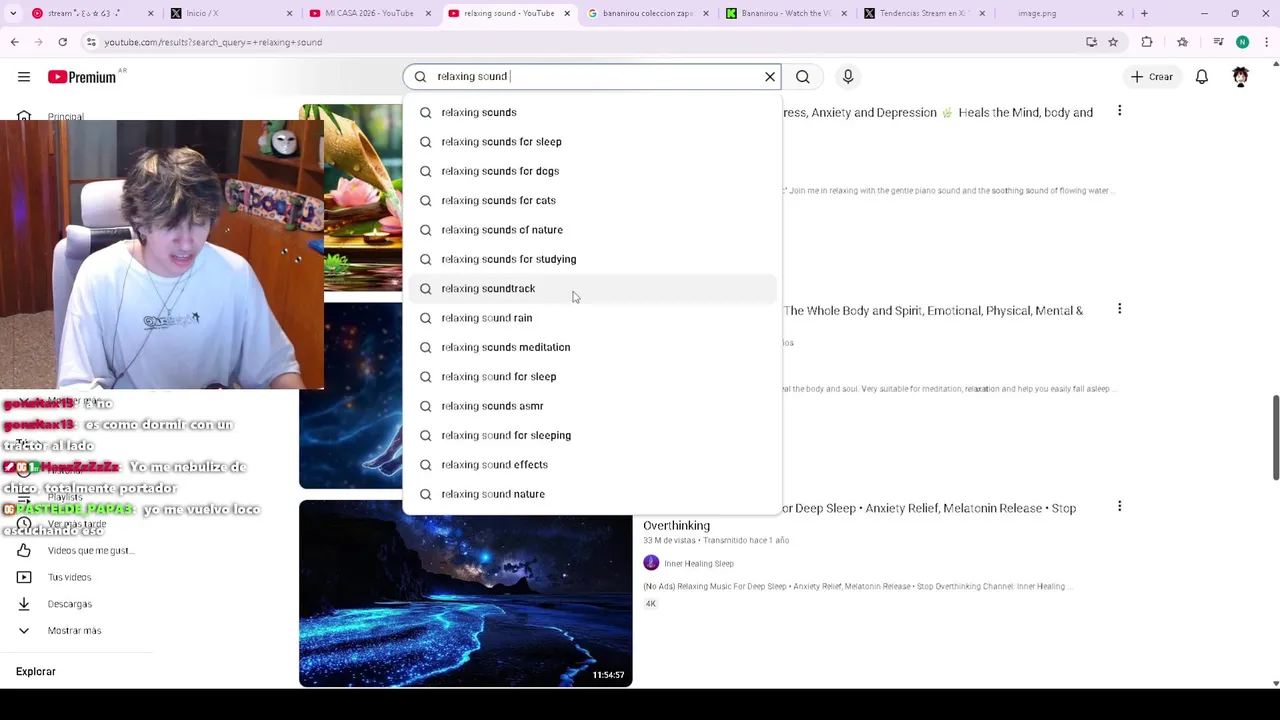Open the blue glowing beach video thumbnail

coord(465,594)
